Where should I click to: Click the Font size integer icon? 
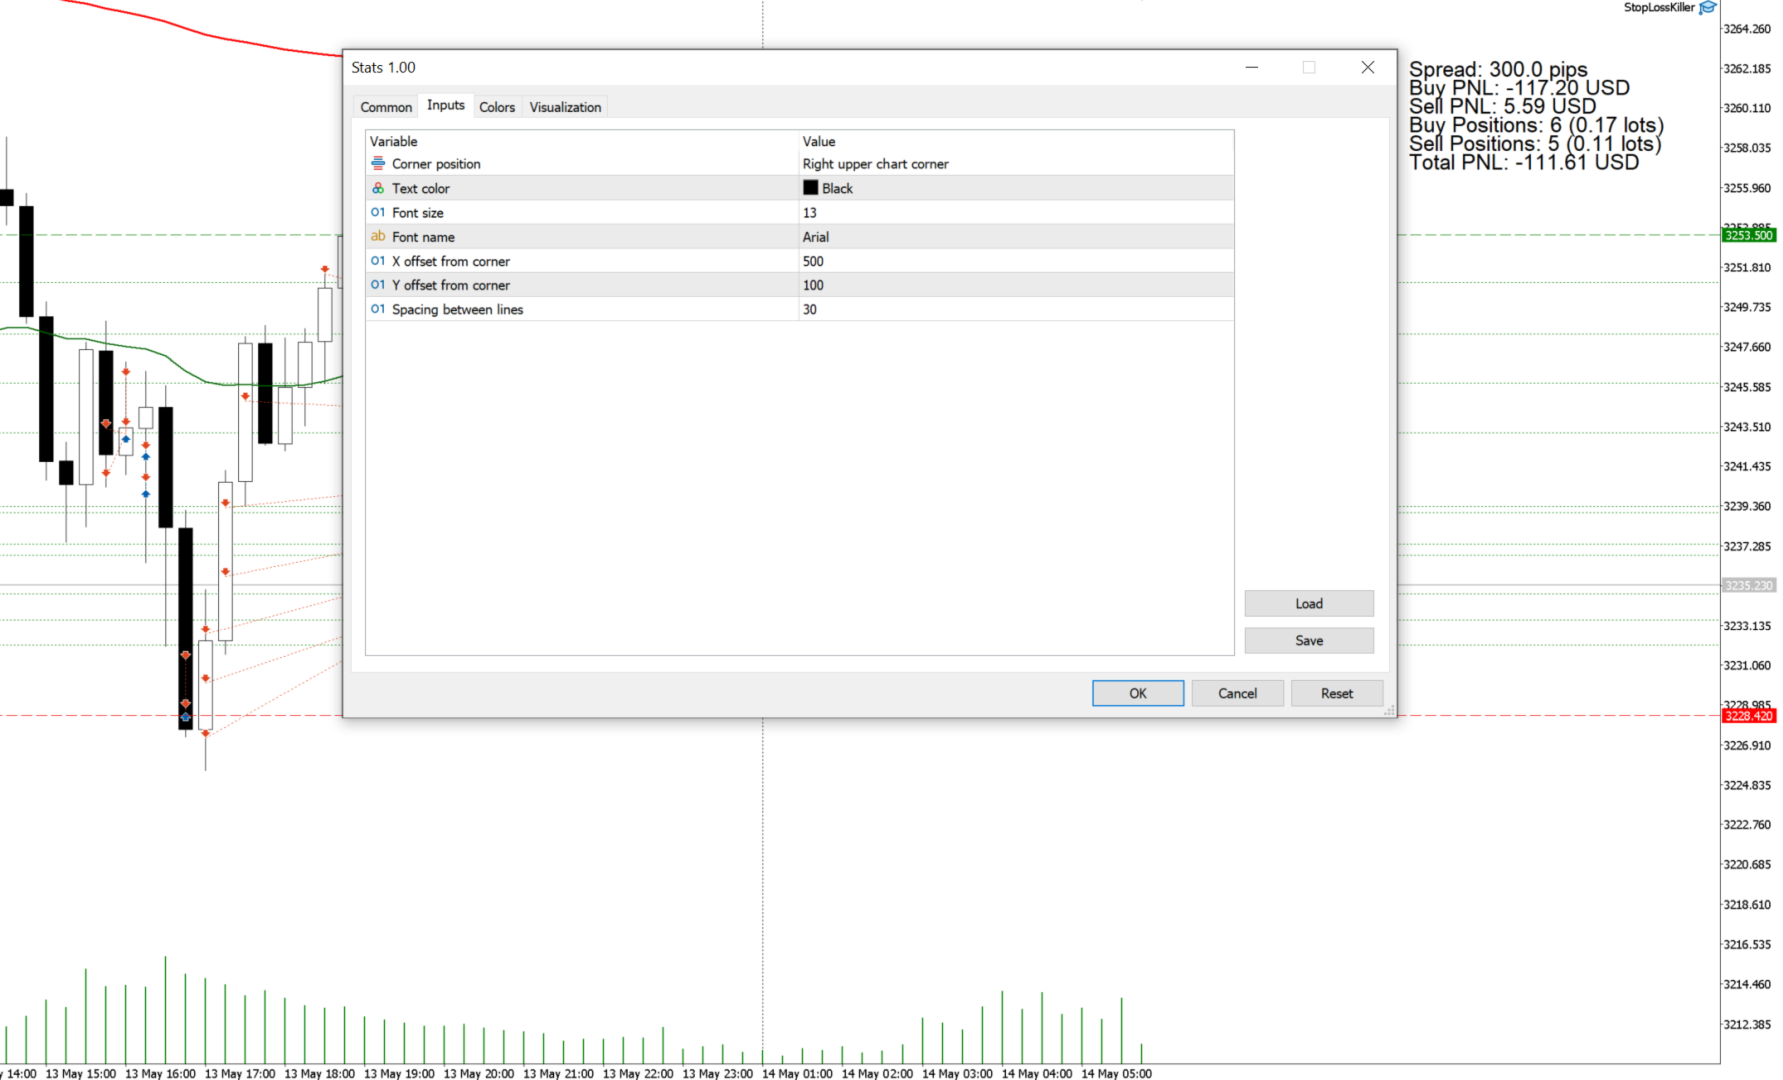click(x=378, y=212)
